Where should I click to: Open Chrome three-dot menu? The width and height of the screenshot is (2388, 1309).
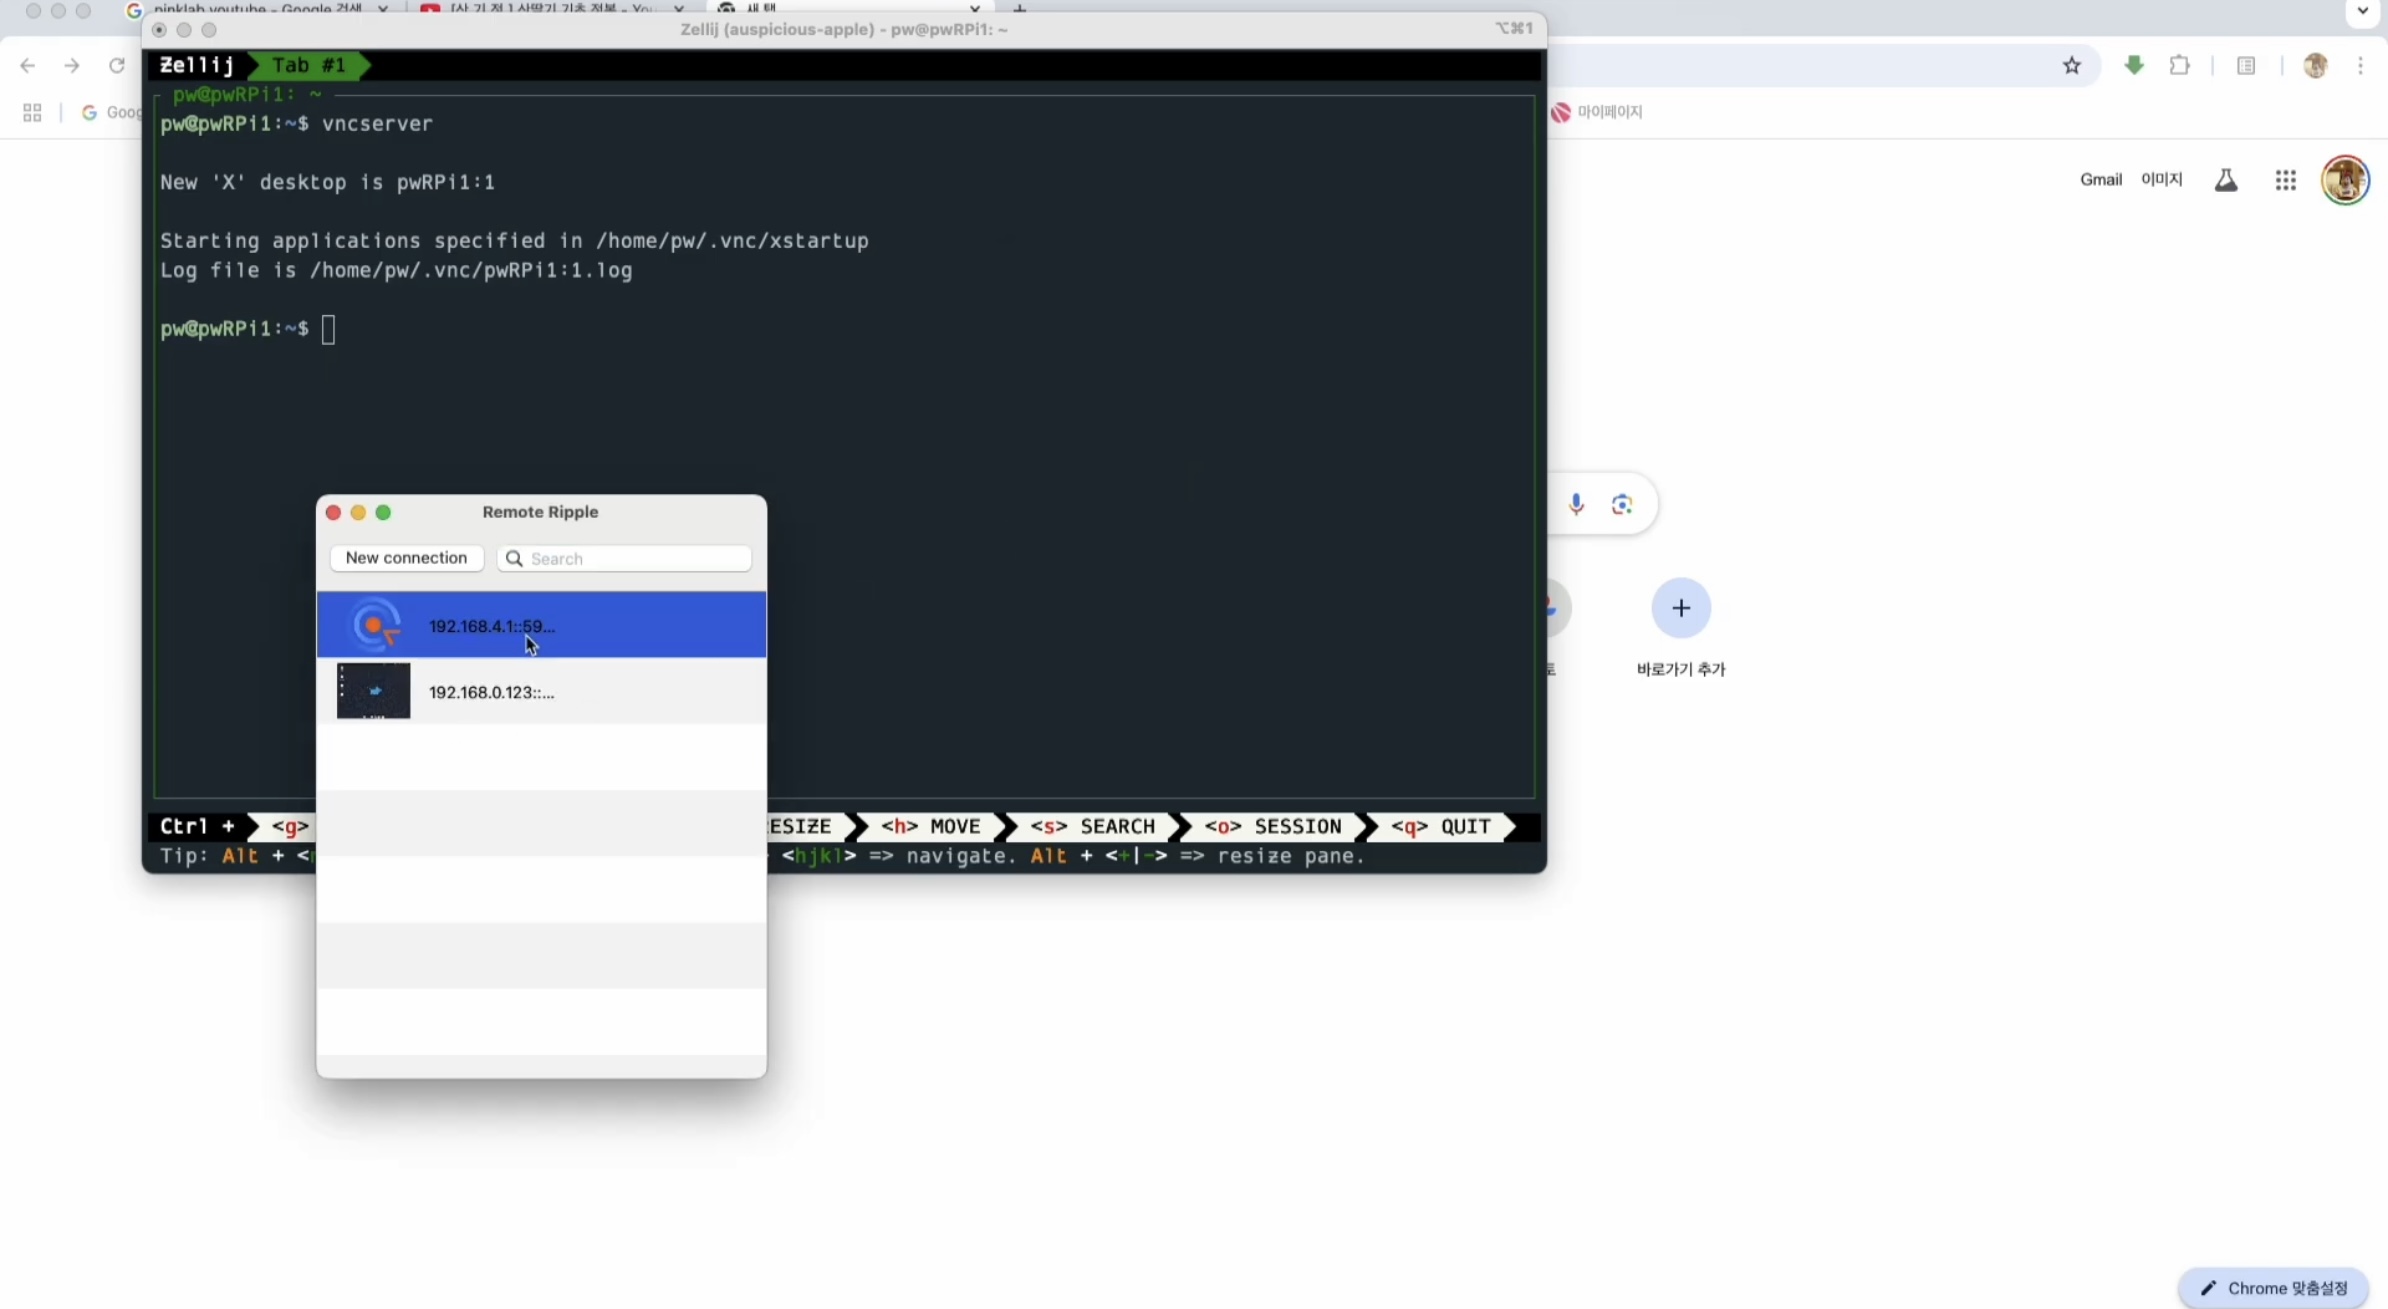[2360, 66]
